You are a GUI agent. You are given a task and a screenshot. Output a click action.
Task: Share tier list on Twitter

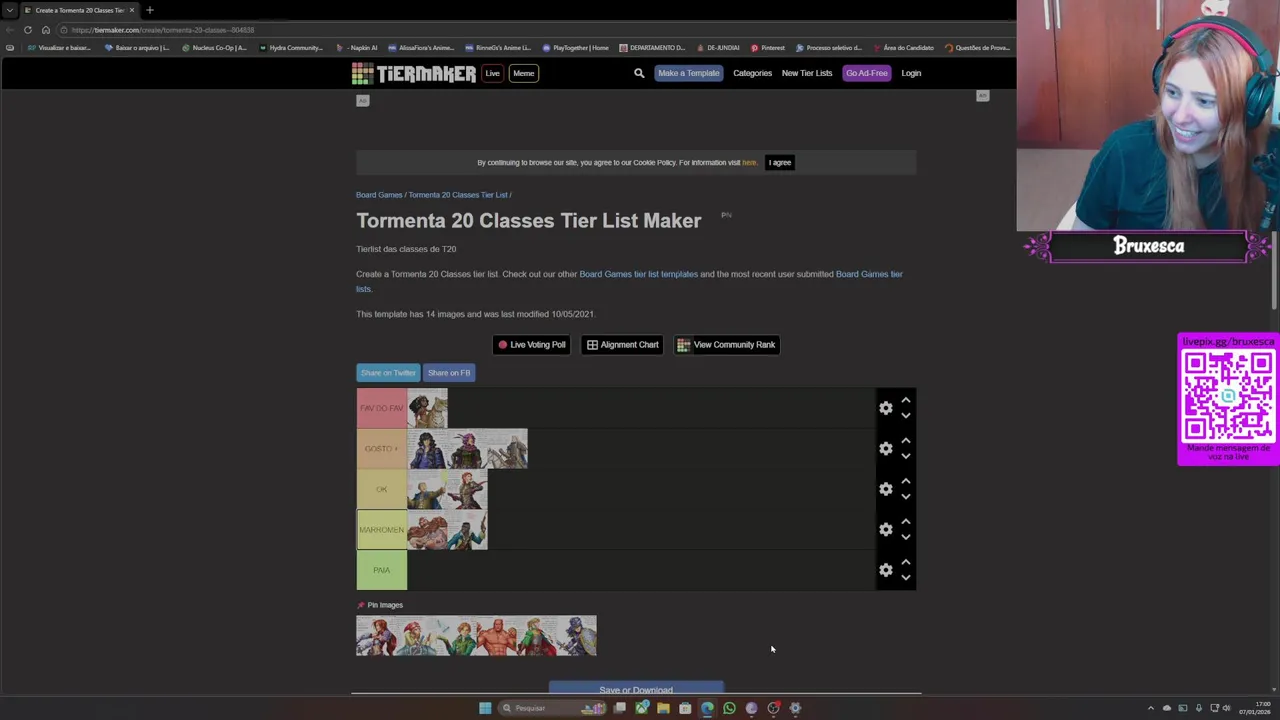click(388, 373)
